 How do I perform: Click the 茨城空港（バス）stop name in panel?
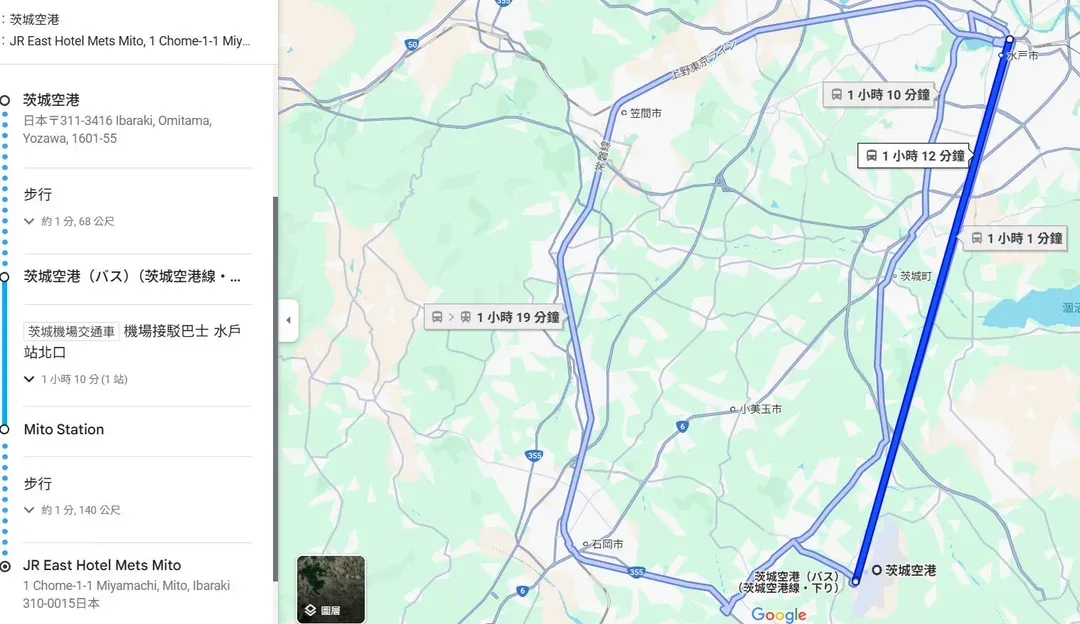[132, 276]
